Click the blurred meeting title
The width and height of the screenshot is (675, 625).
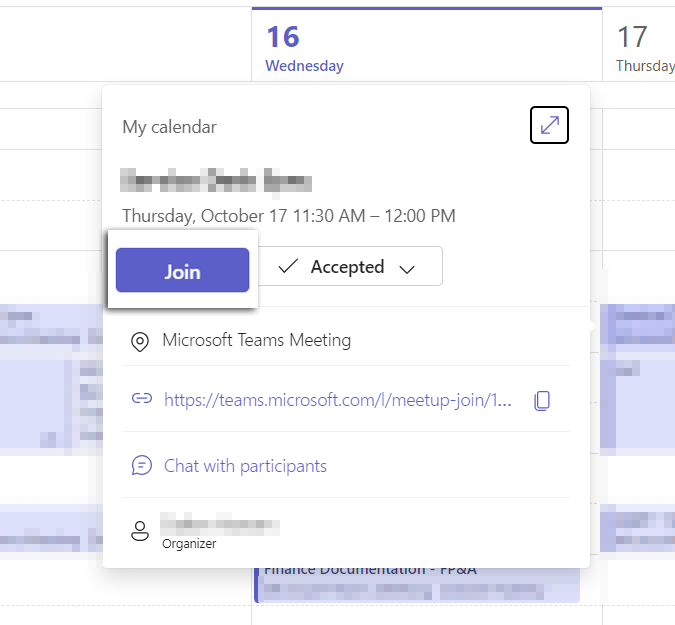(x=216, y=181)
